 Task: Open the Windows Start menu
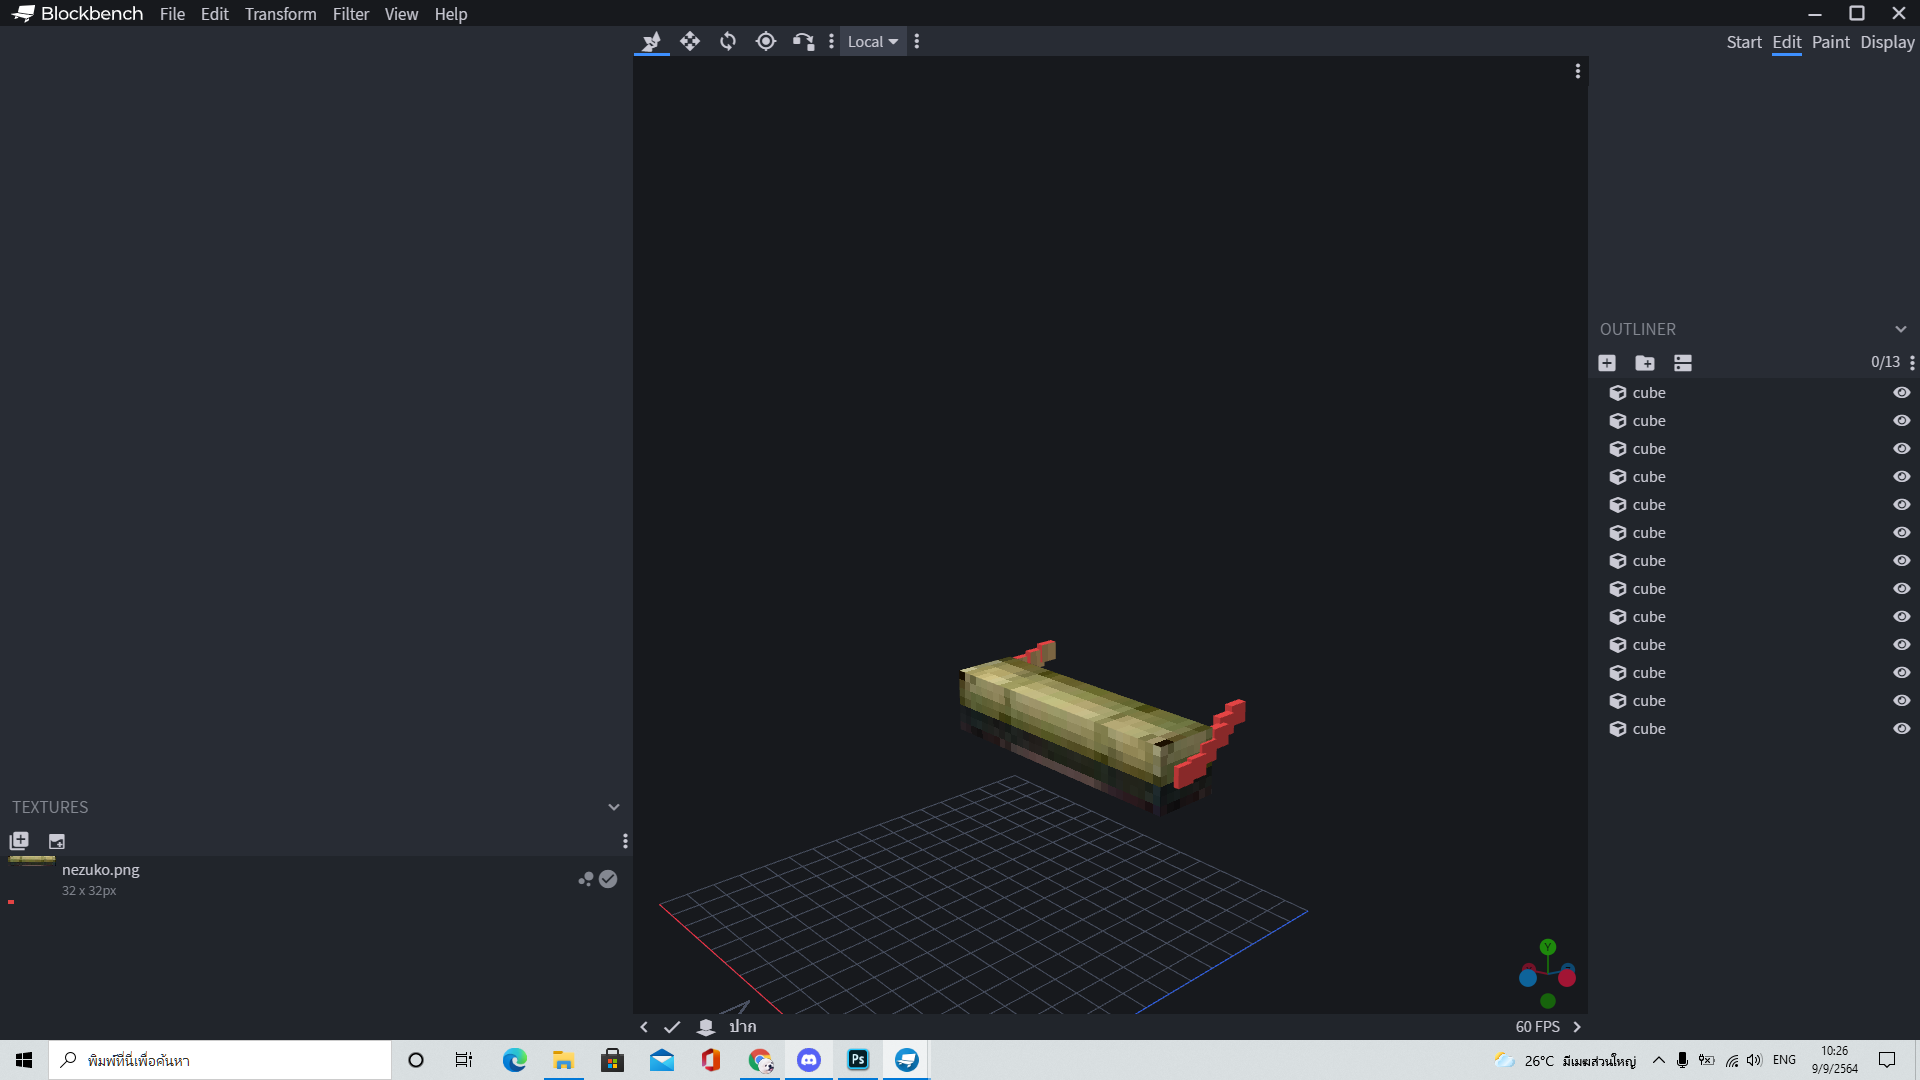click(x=24, y=1060)
